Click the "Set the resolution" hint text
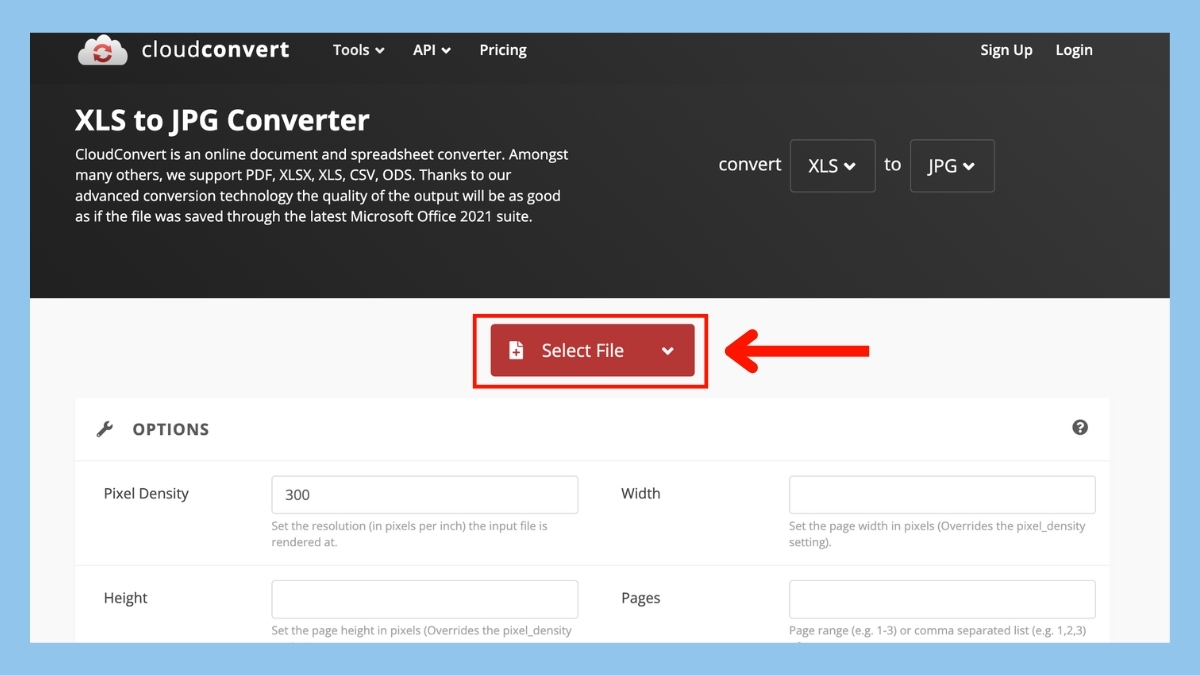 coord(409,534)
